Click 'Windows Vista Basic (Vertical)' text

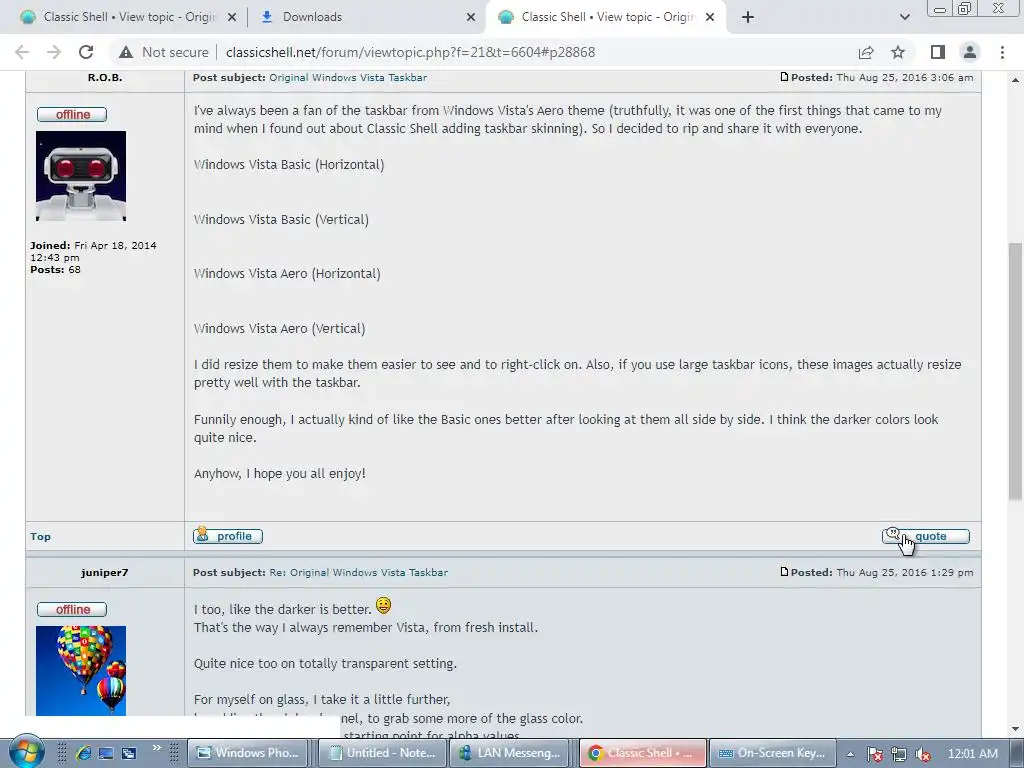click(281, 219)
